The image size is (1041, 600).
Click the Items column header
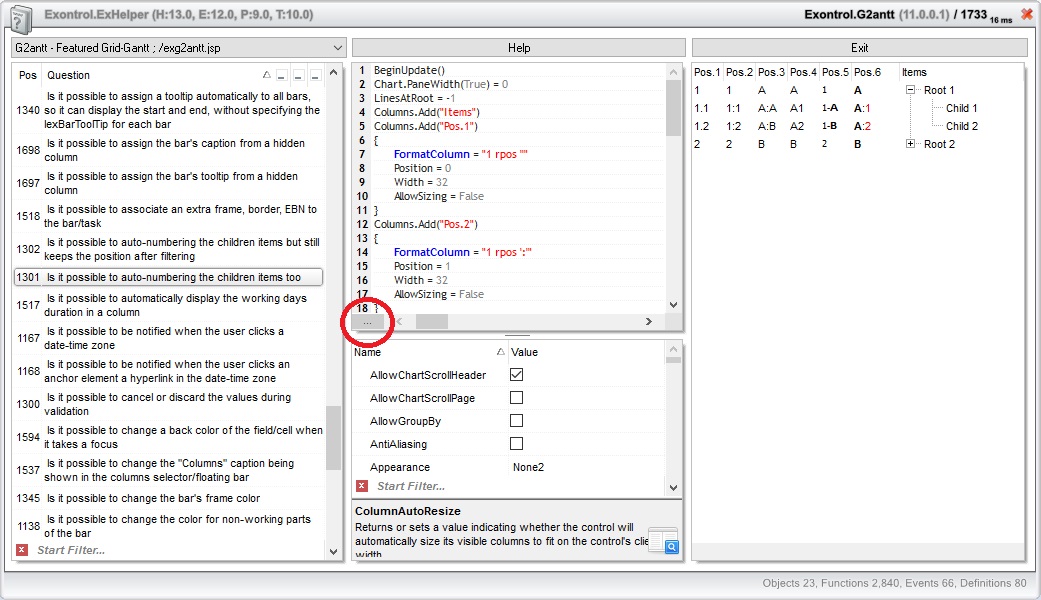[914, 72]
